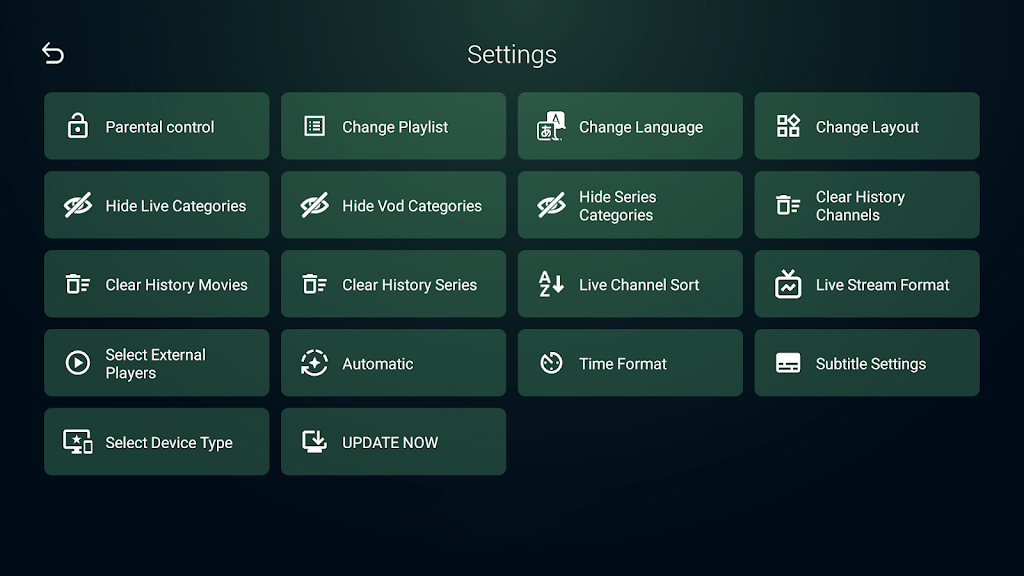
Task: Click the Subtitle Settings caption icon
Action: (788, 363)
